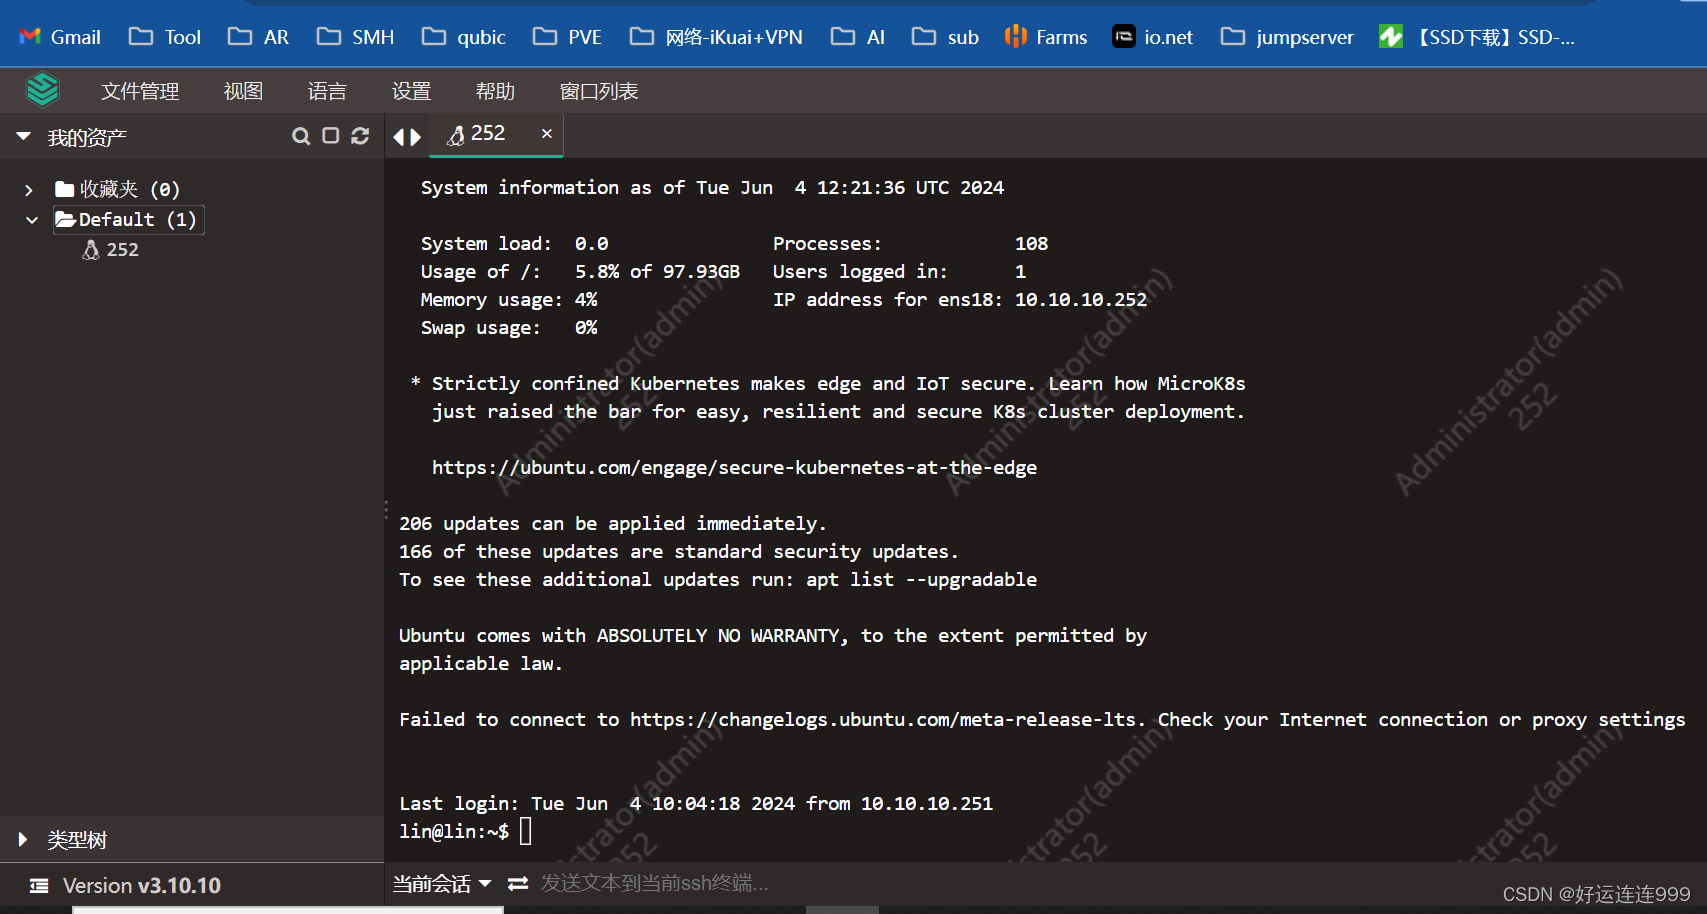This screenshot has height=914, width=1707.
Task: Open the 帮助 menu
Action: click(x=495, y=91)
